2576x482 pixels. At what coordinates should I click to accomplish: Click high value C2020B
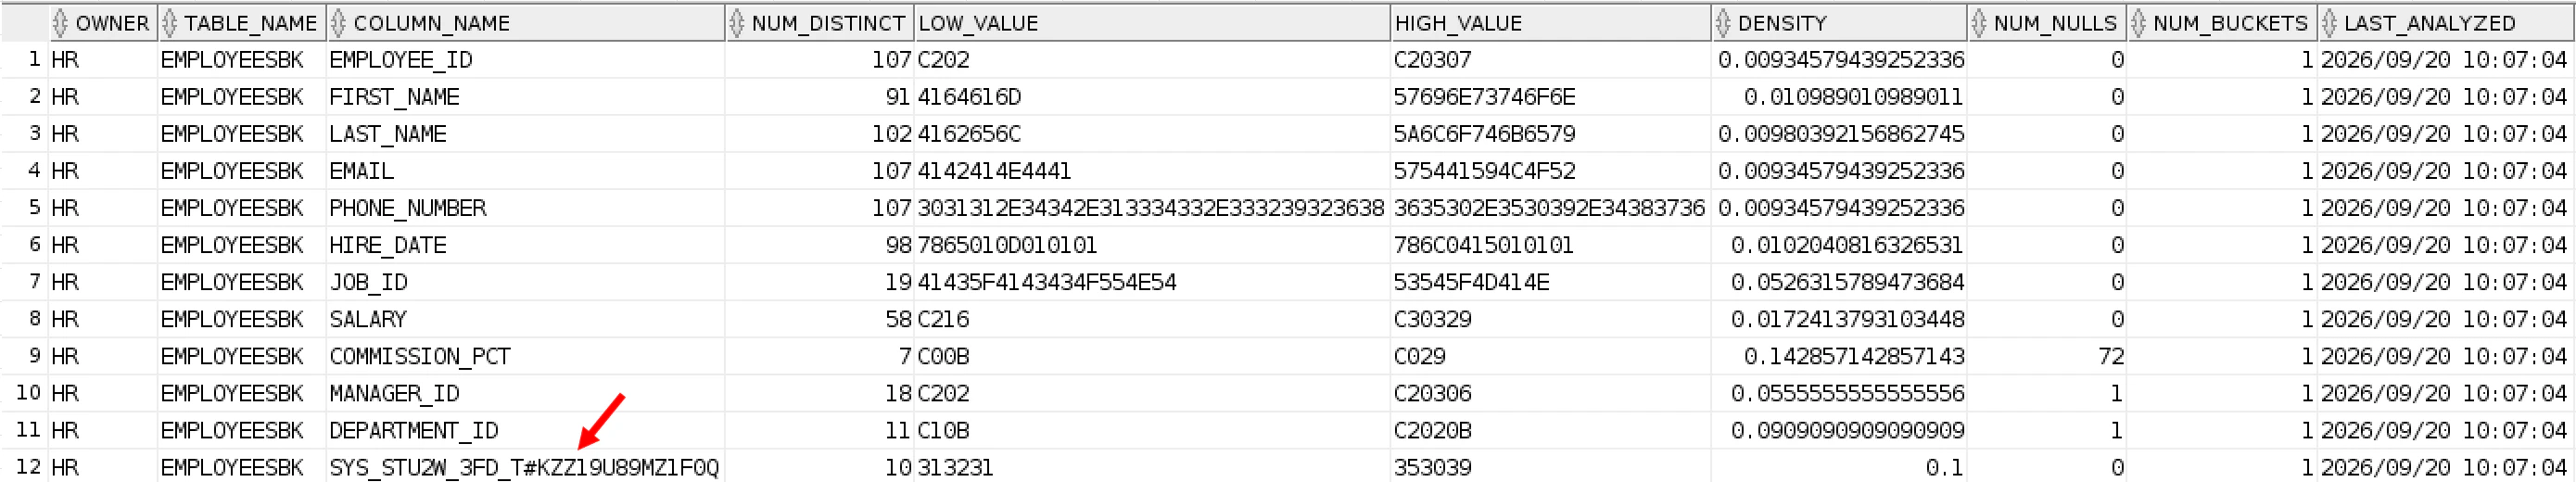click(1432, 430)
